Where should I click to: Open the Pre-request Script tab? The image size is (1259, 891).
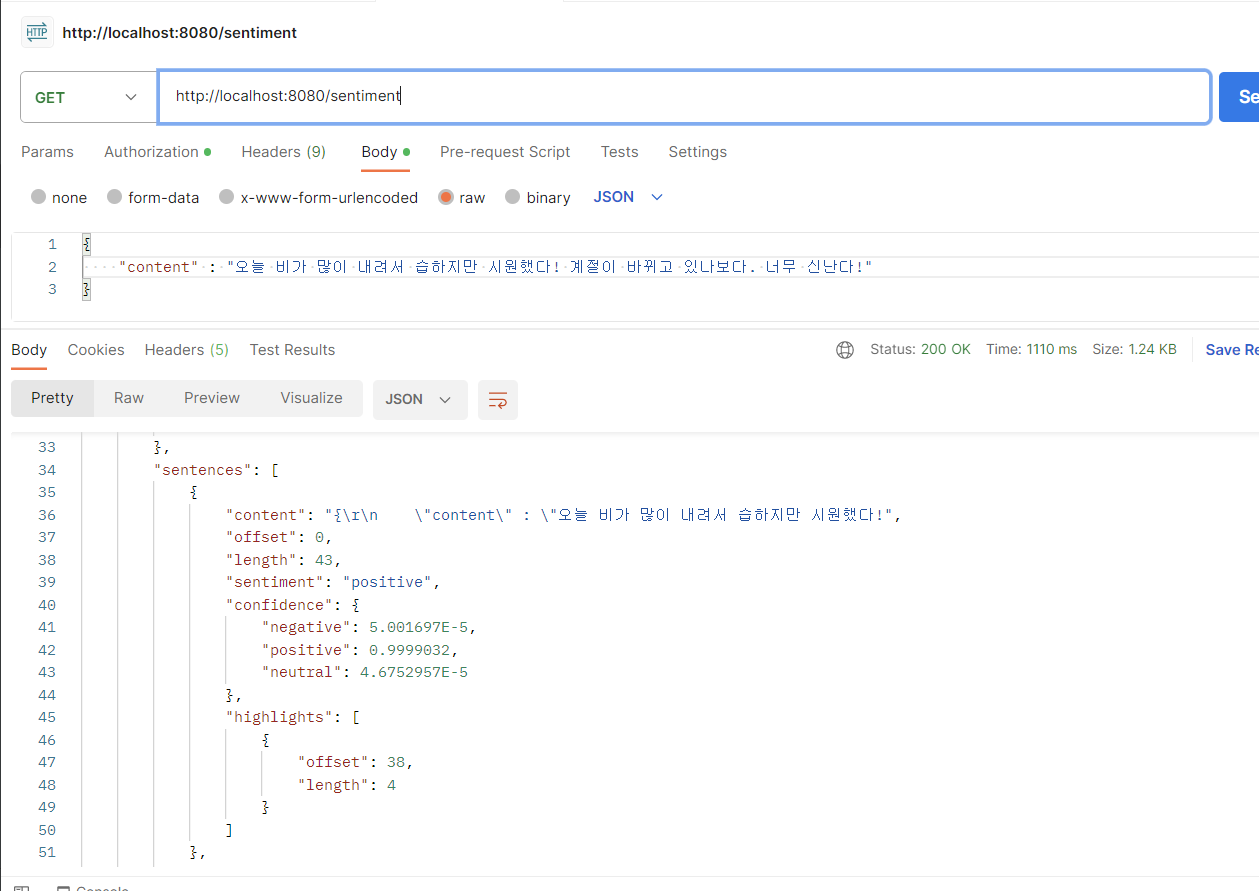(x=505, y=152)
